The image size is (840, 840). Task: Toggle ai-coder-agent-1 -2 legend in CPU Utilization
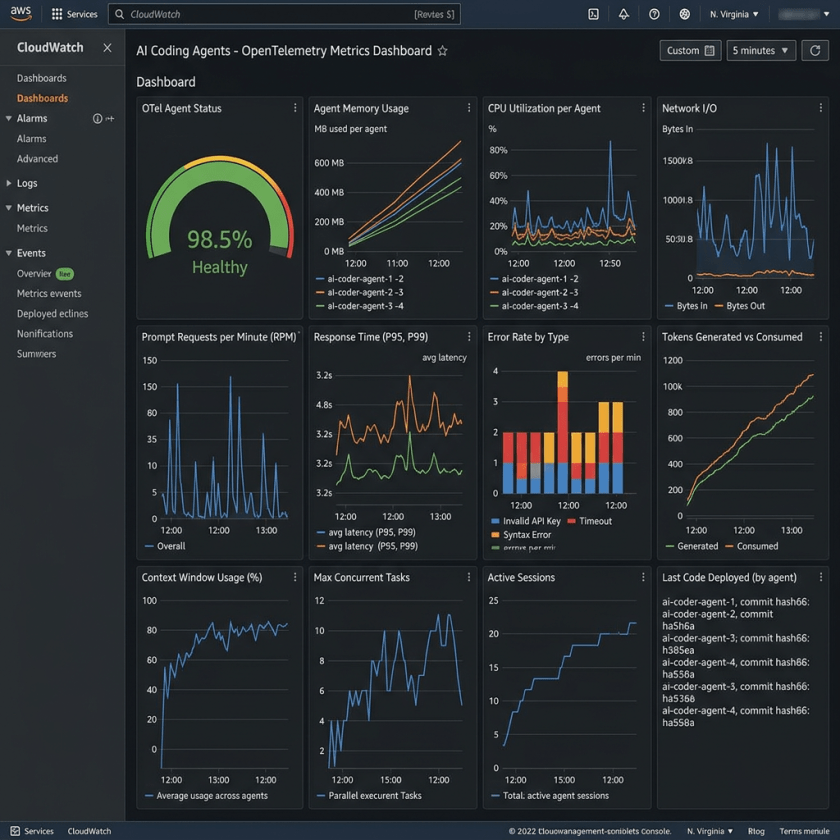coord(534,279)
